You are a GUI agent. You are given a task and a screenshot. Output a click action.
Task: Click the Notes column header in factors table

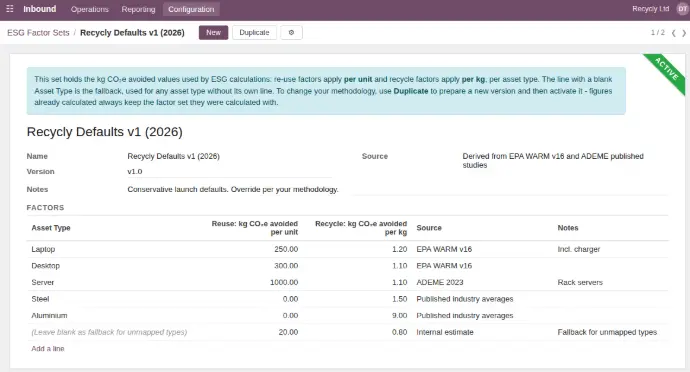[x=568, y=228]
